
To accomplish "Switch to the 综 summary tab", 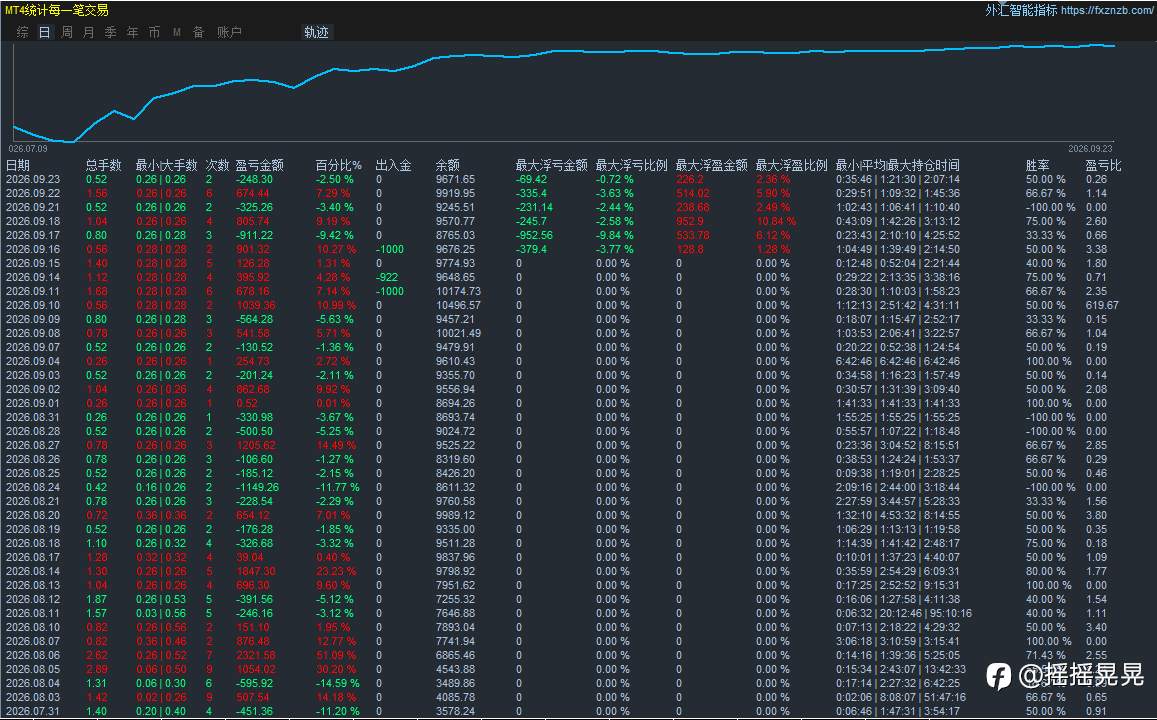I will (23, 32).
